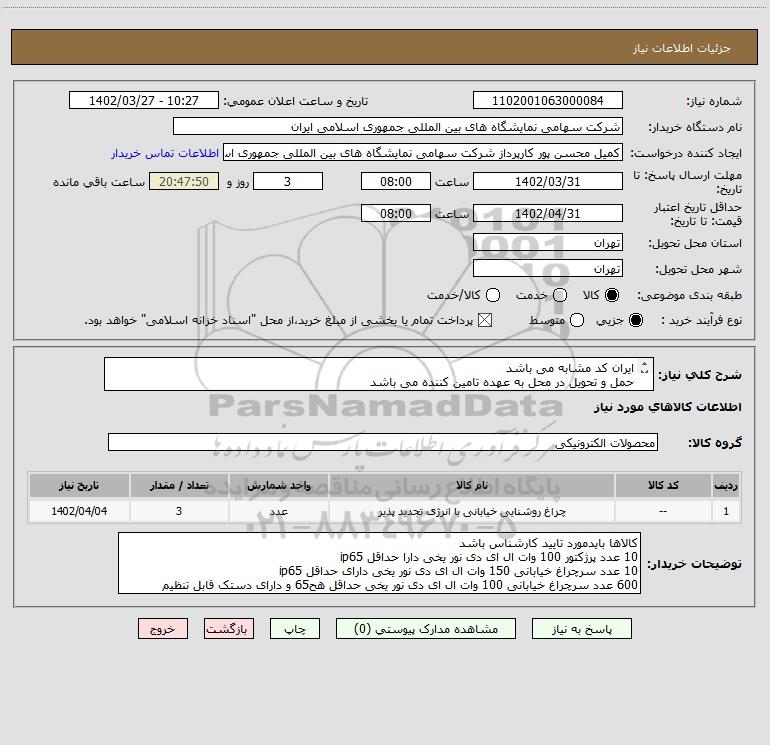Click the گروه کالا محصولات الکترونیکی field
The height and width of the screenshot is (745, 770).
(x=383, y=442)
